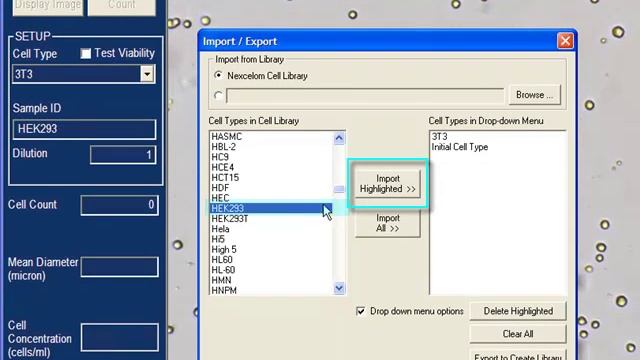
Task: Select HCT15 in the cell library list
Action: (x=271, y=178)
